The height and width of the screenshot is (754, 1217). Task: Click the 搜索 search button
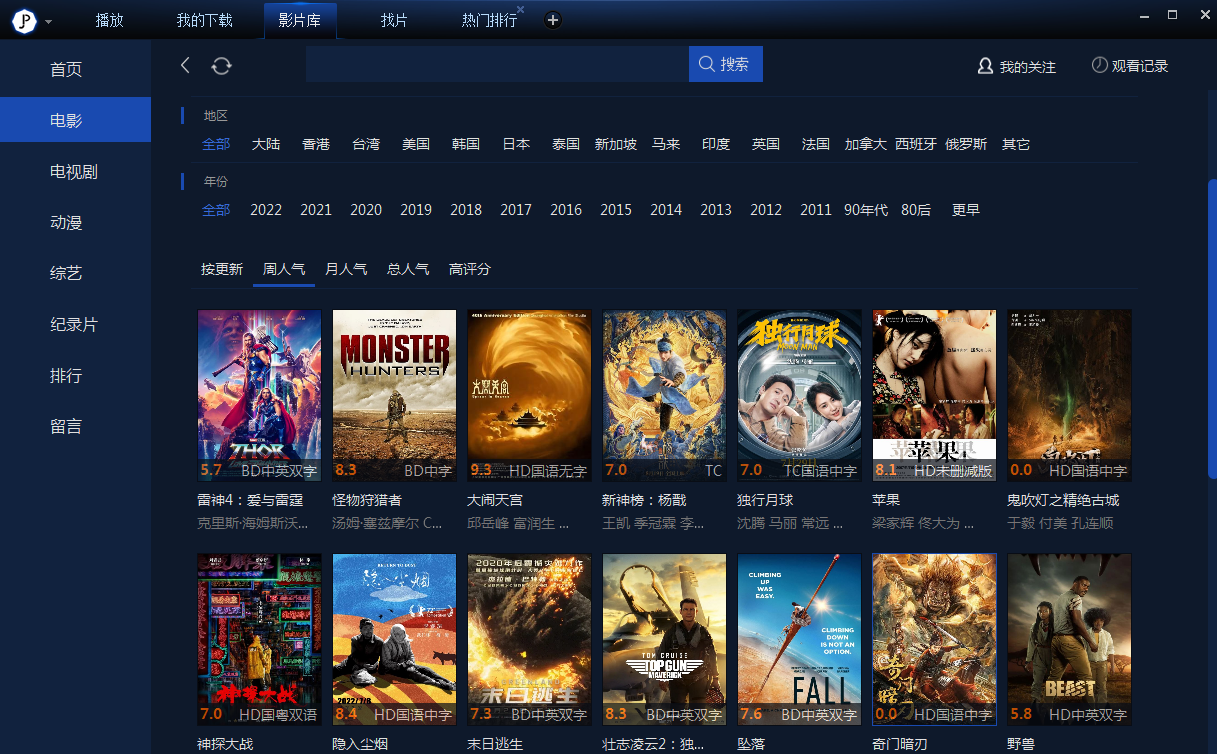click(726, 64)
